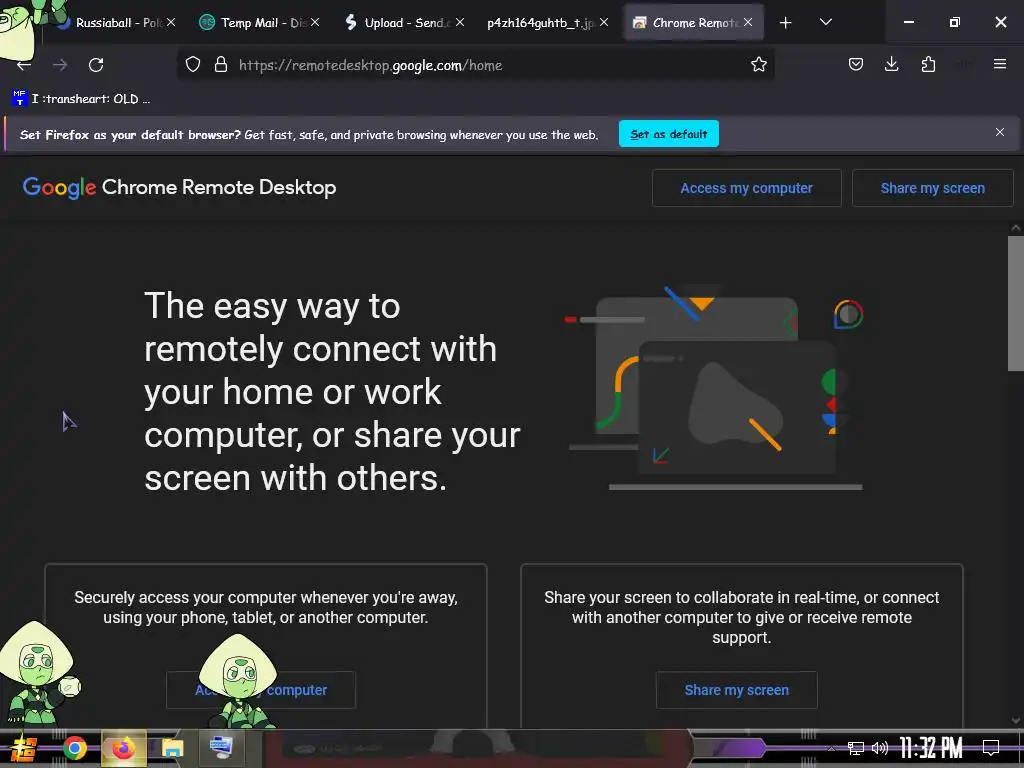Viewport: 1024px width, 768px height.
Task: Open the Pocket save icon
Action: click(856, 65)
